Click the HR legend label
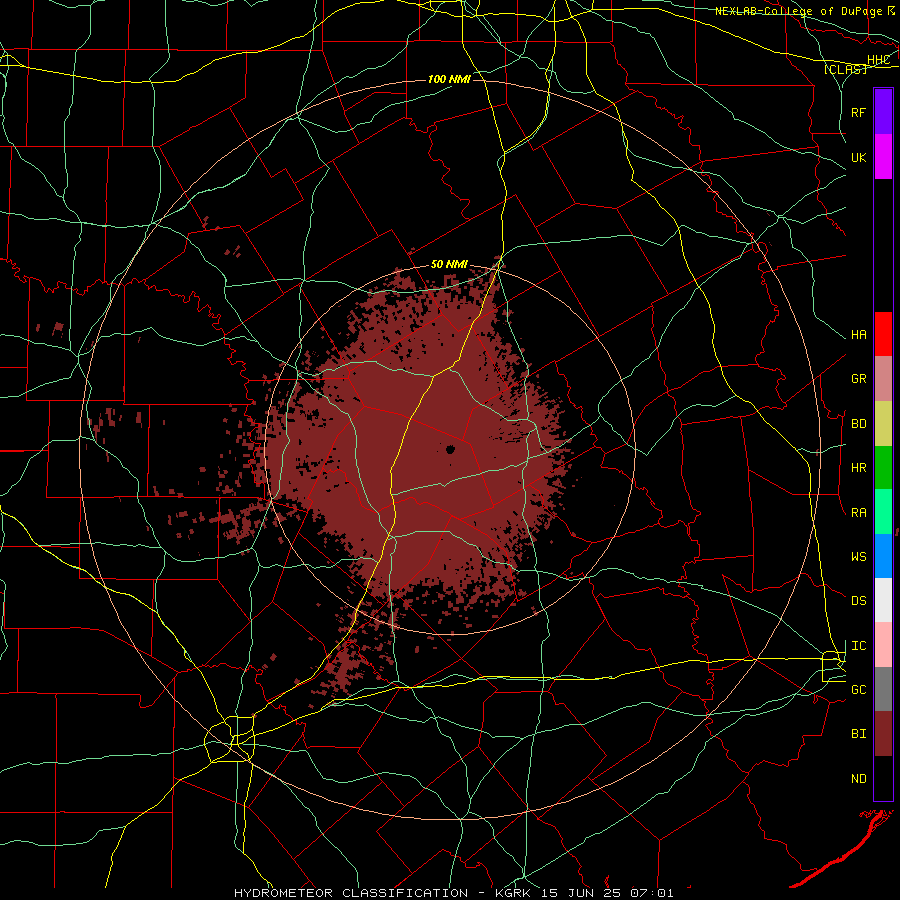The image size is (900, 900). [x=859, y=468]
